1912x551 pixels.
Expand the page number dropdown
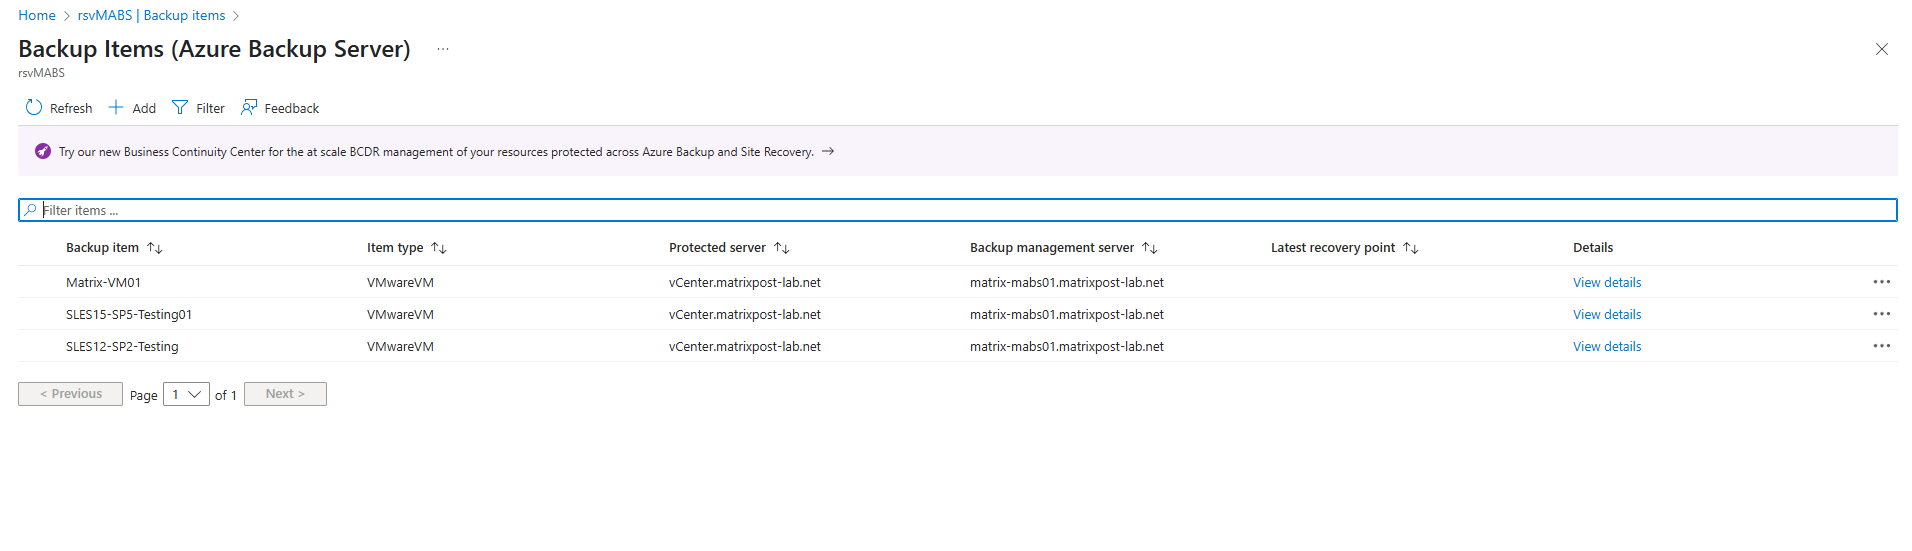186,395
